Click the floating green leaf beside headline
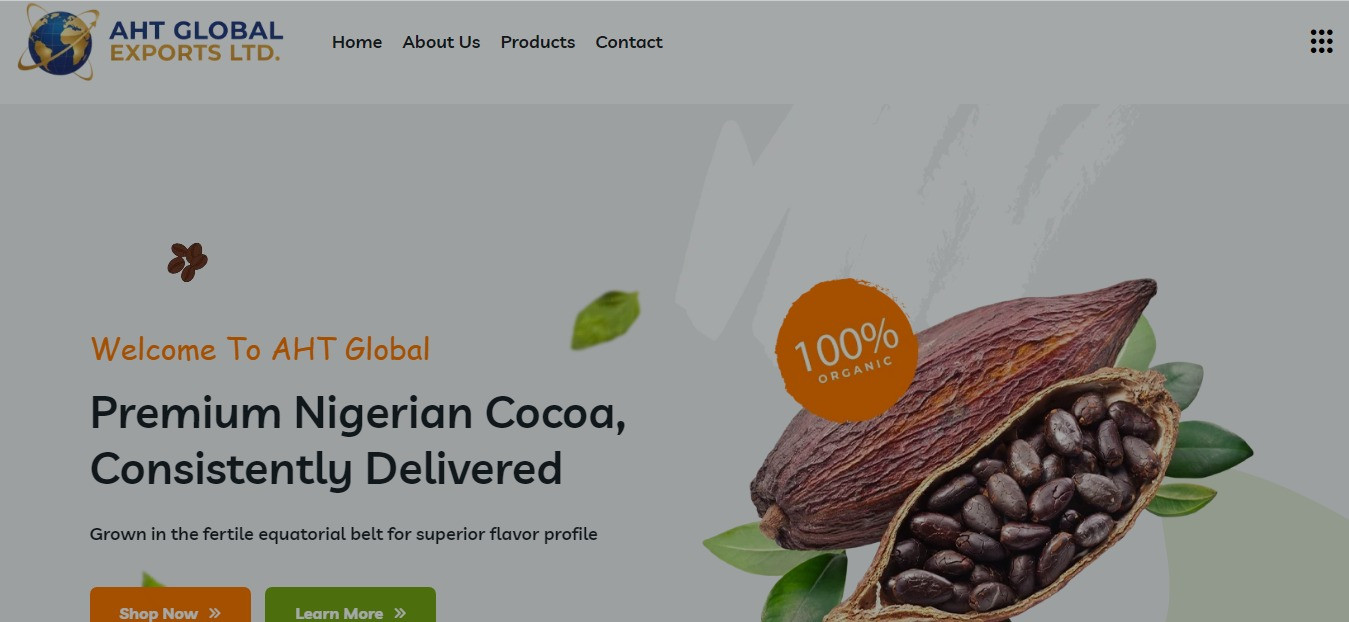The height and width of the screenshot is (622, 1349). [605, 320]
